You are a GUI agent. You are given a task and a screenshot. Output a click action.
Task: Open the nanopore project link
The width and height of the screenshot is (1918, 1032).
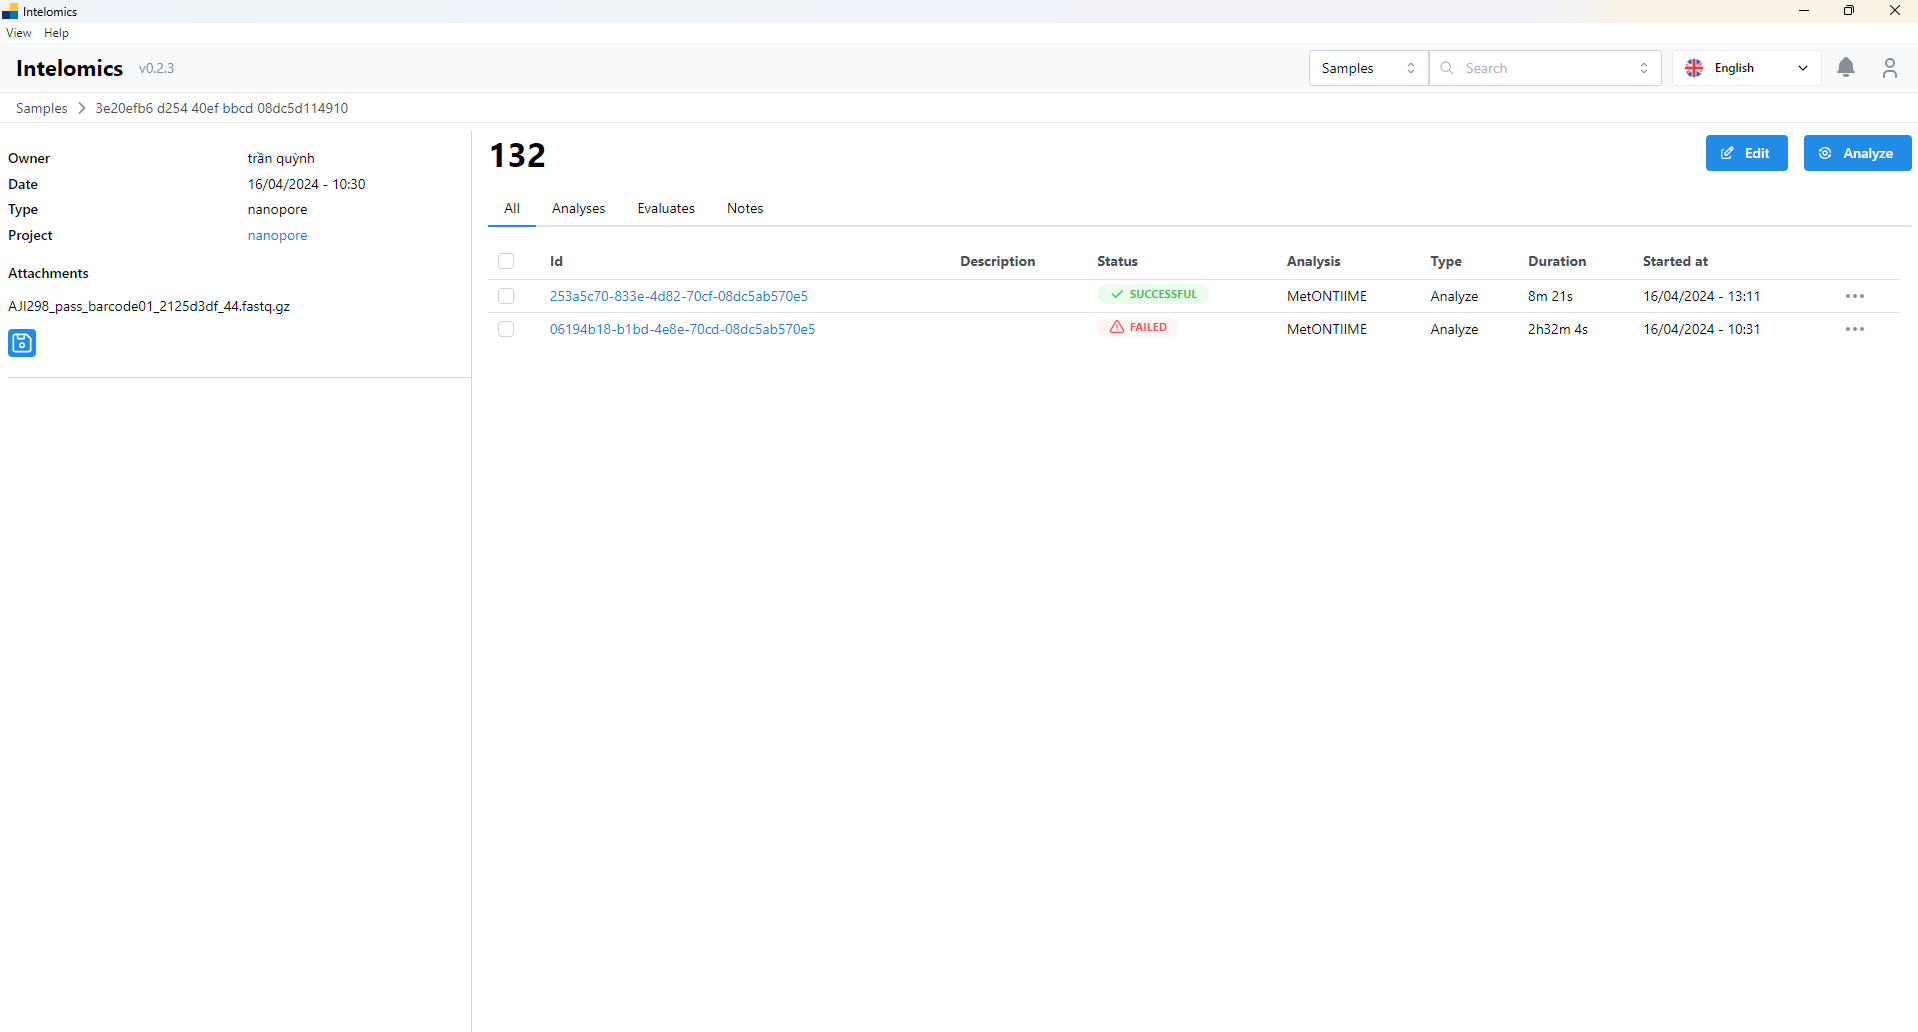(x=277, y=235)
